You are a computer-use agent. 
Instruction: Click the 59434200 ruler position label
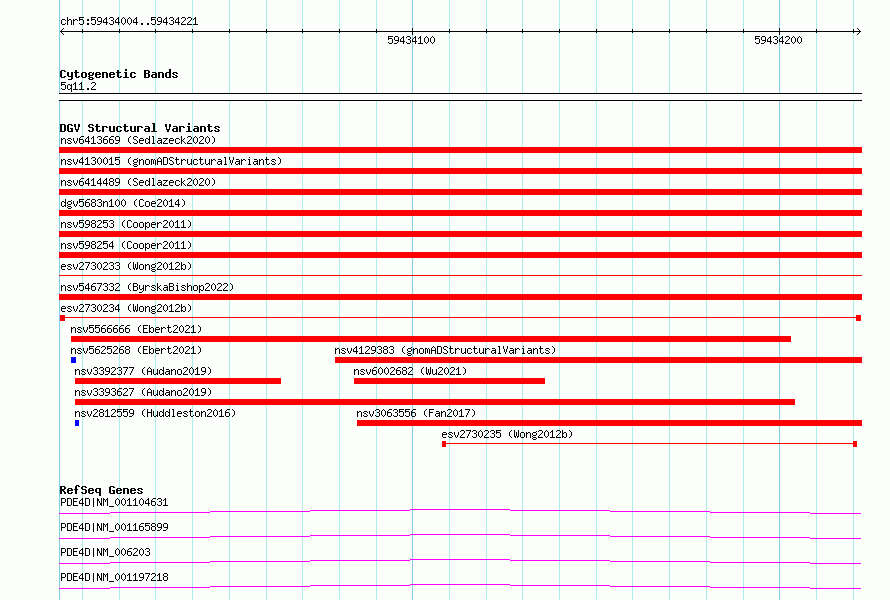[x=778, y=40]
